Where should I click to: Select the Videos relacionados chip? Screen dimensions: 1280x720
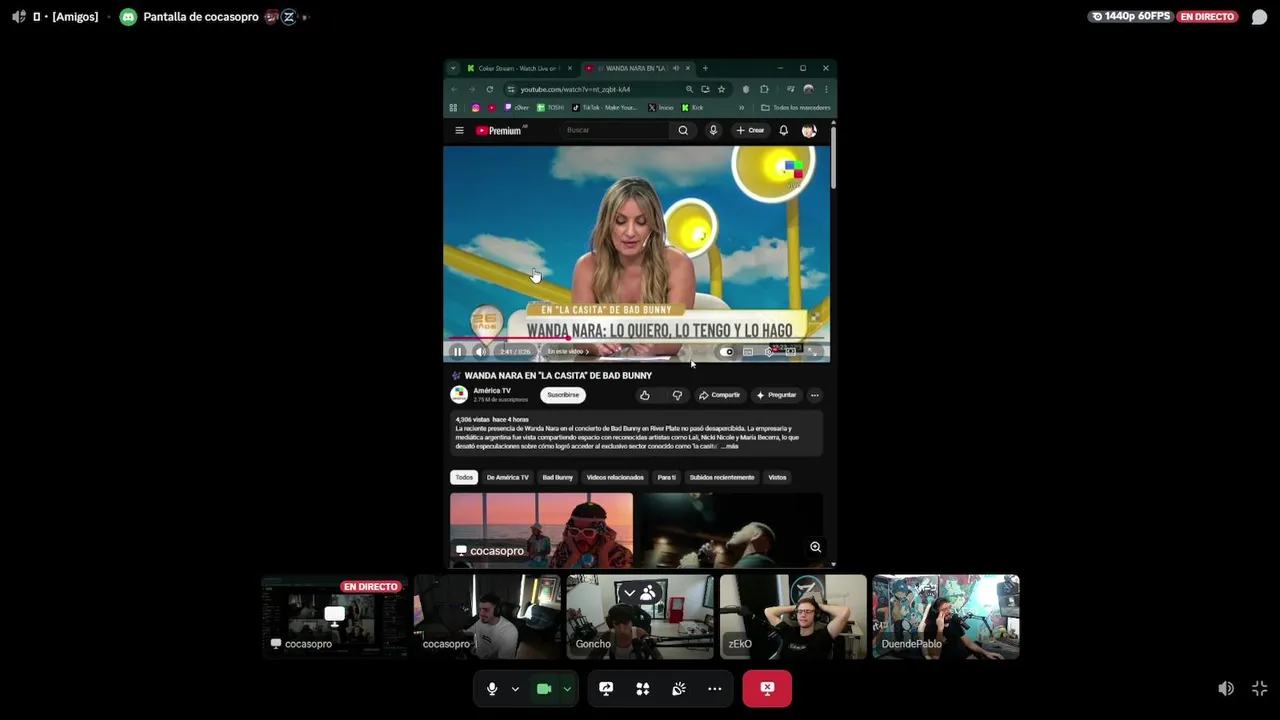coord(615,477)
